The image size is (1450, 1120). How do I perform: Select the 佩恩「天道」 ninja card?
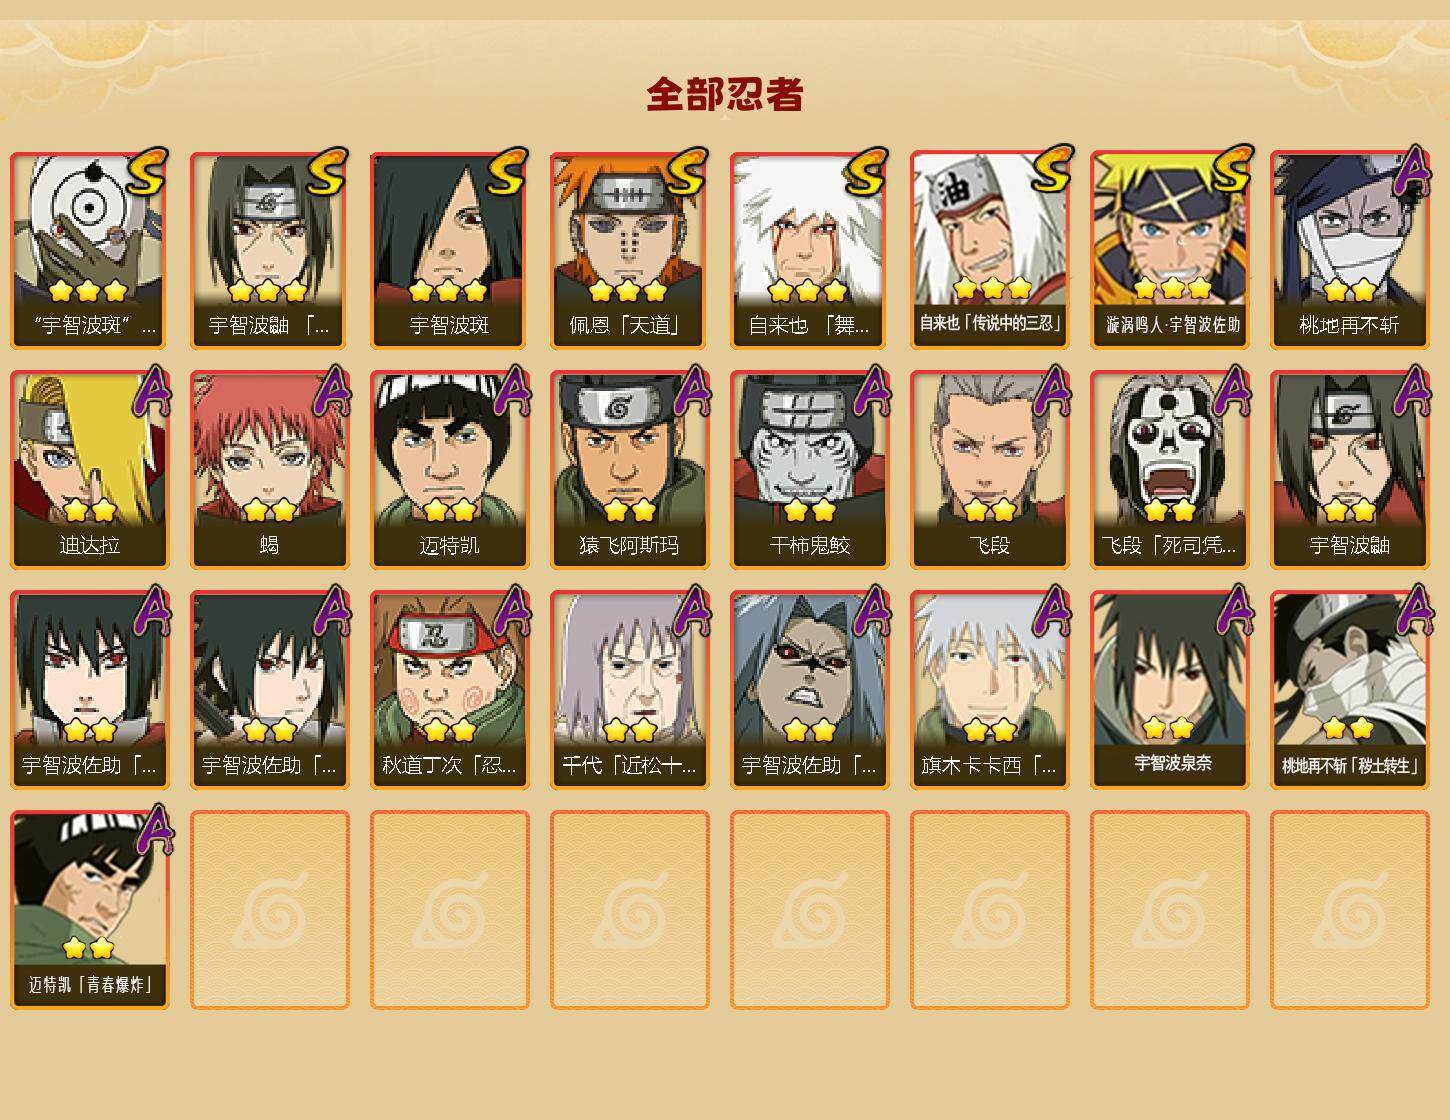coord(629,250)
